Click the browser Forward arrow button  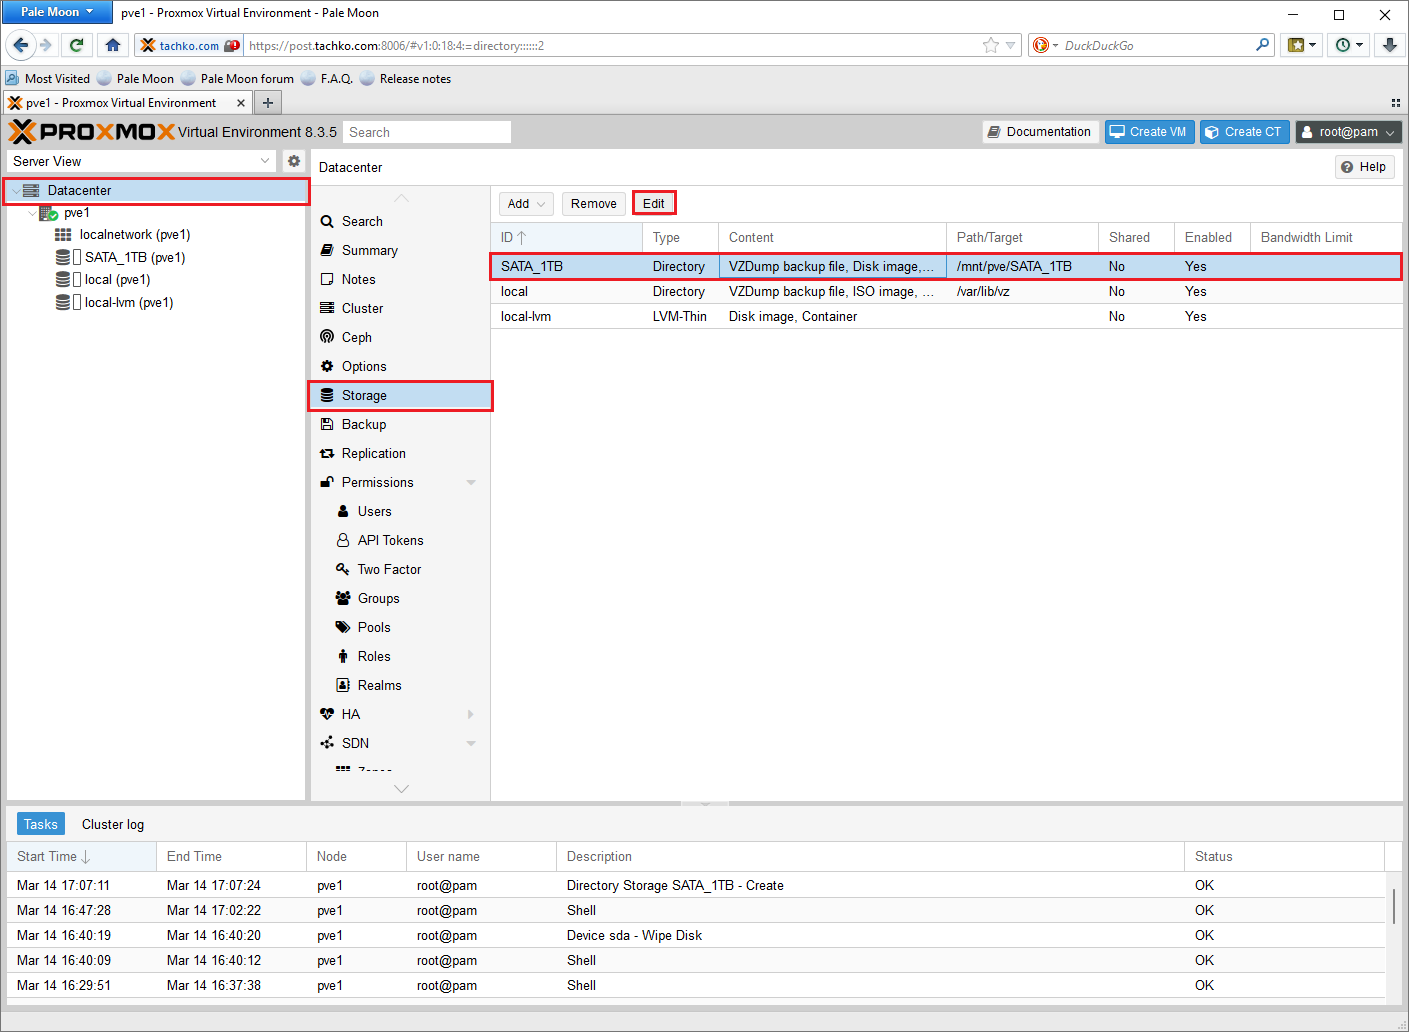pos(46,45)
